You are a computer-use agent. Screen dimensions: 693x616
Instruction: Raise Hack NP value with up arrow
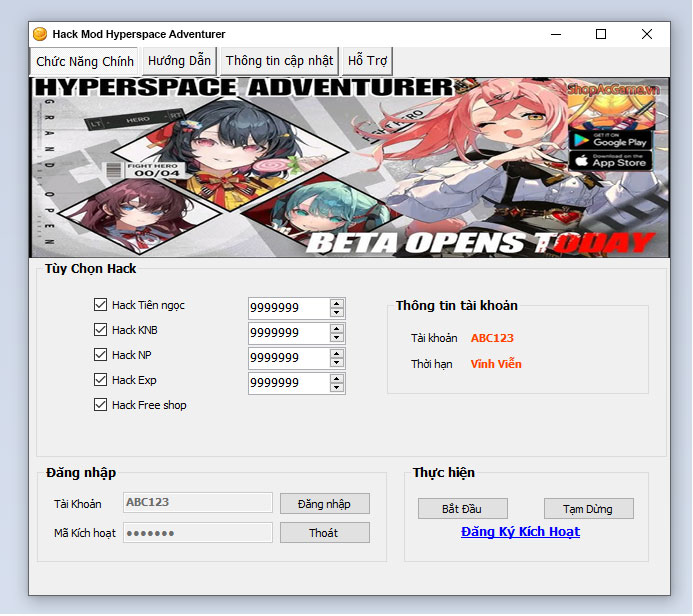337,354
